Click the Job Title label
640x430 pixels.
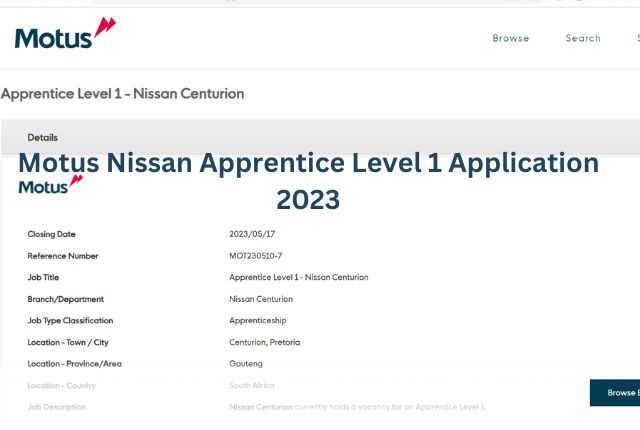pyautogui.click(x=43, y=277)
